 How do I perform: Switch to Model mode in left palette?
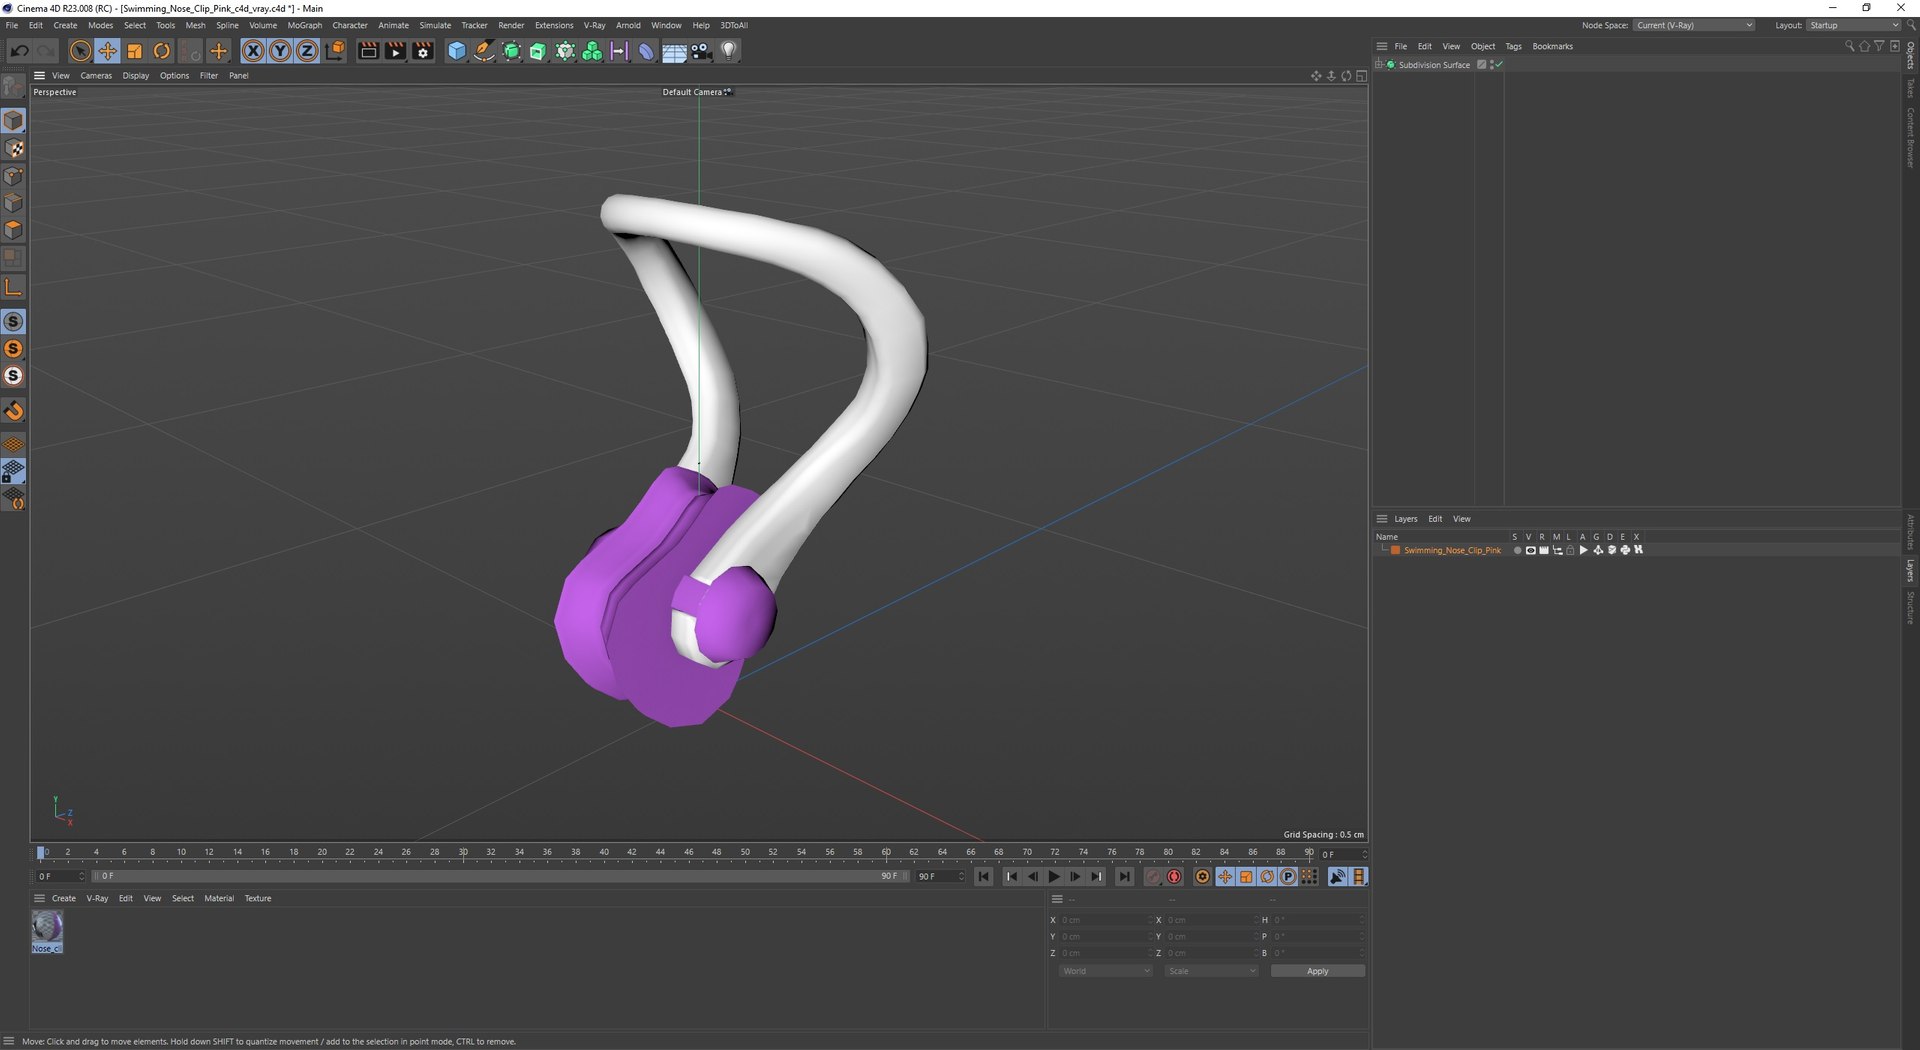[x=14, y=121]
